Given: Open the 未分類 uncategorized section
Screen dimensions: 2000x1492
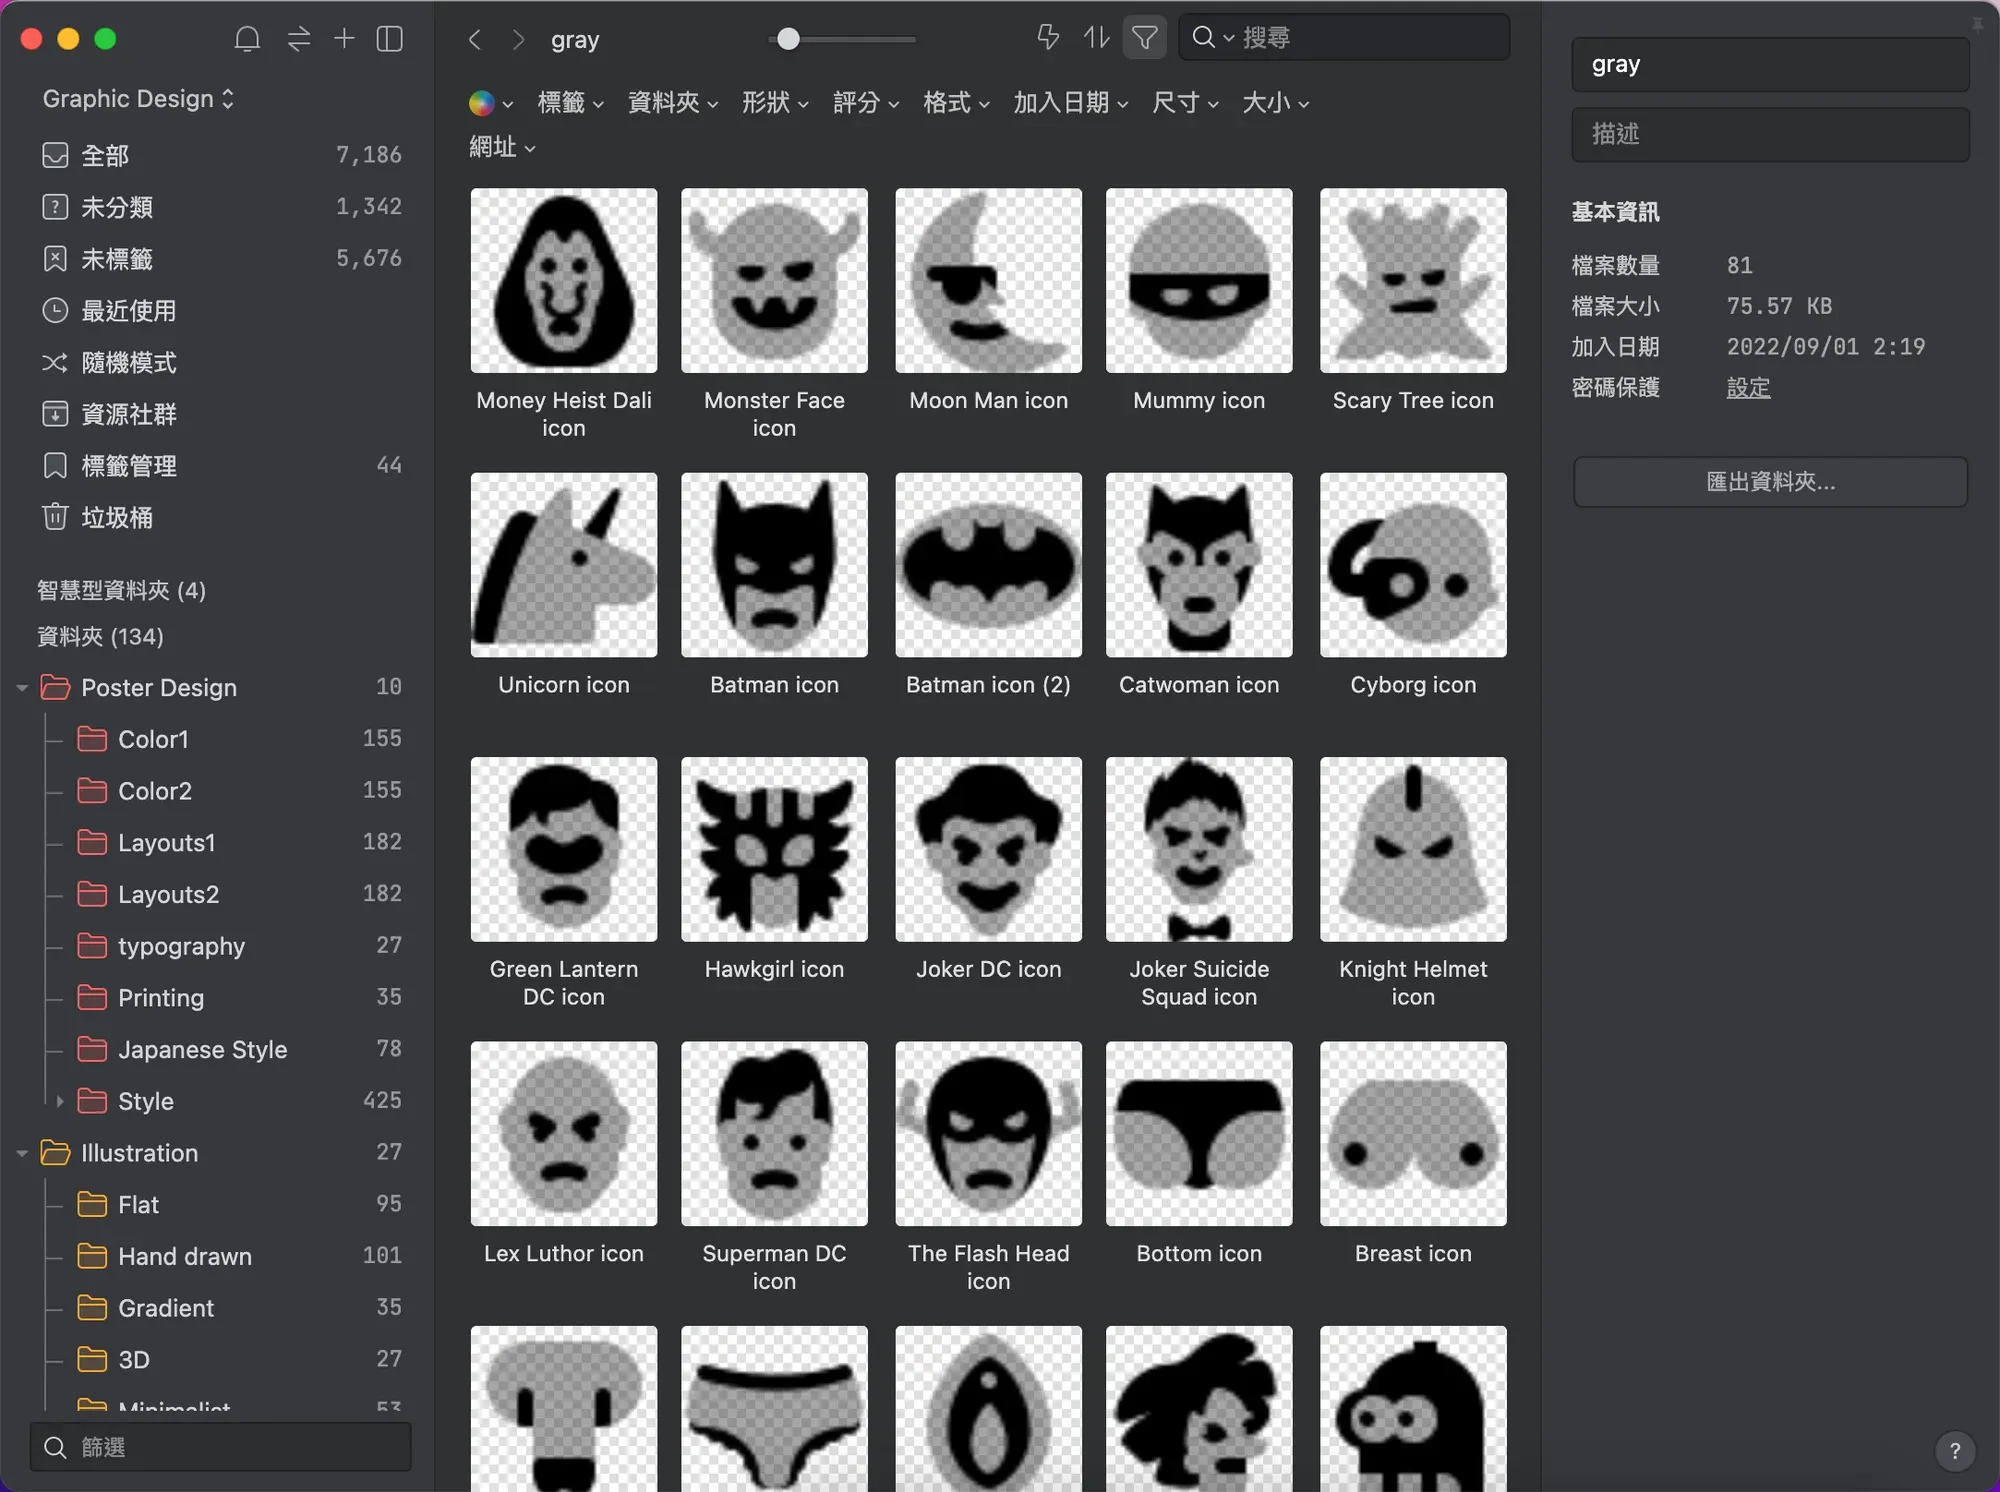Looking at the screenshot, I should (x=221, y=207).
